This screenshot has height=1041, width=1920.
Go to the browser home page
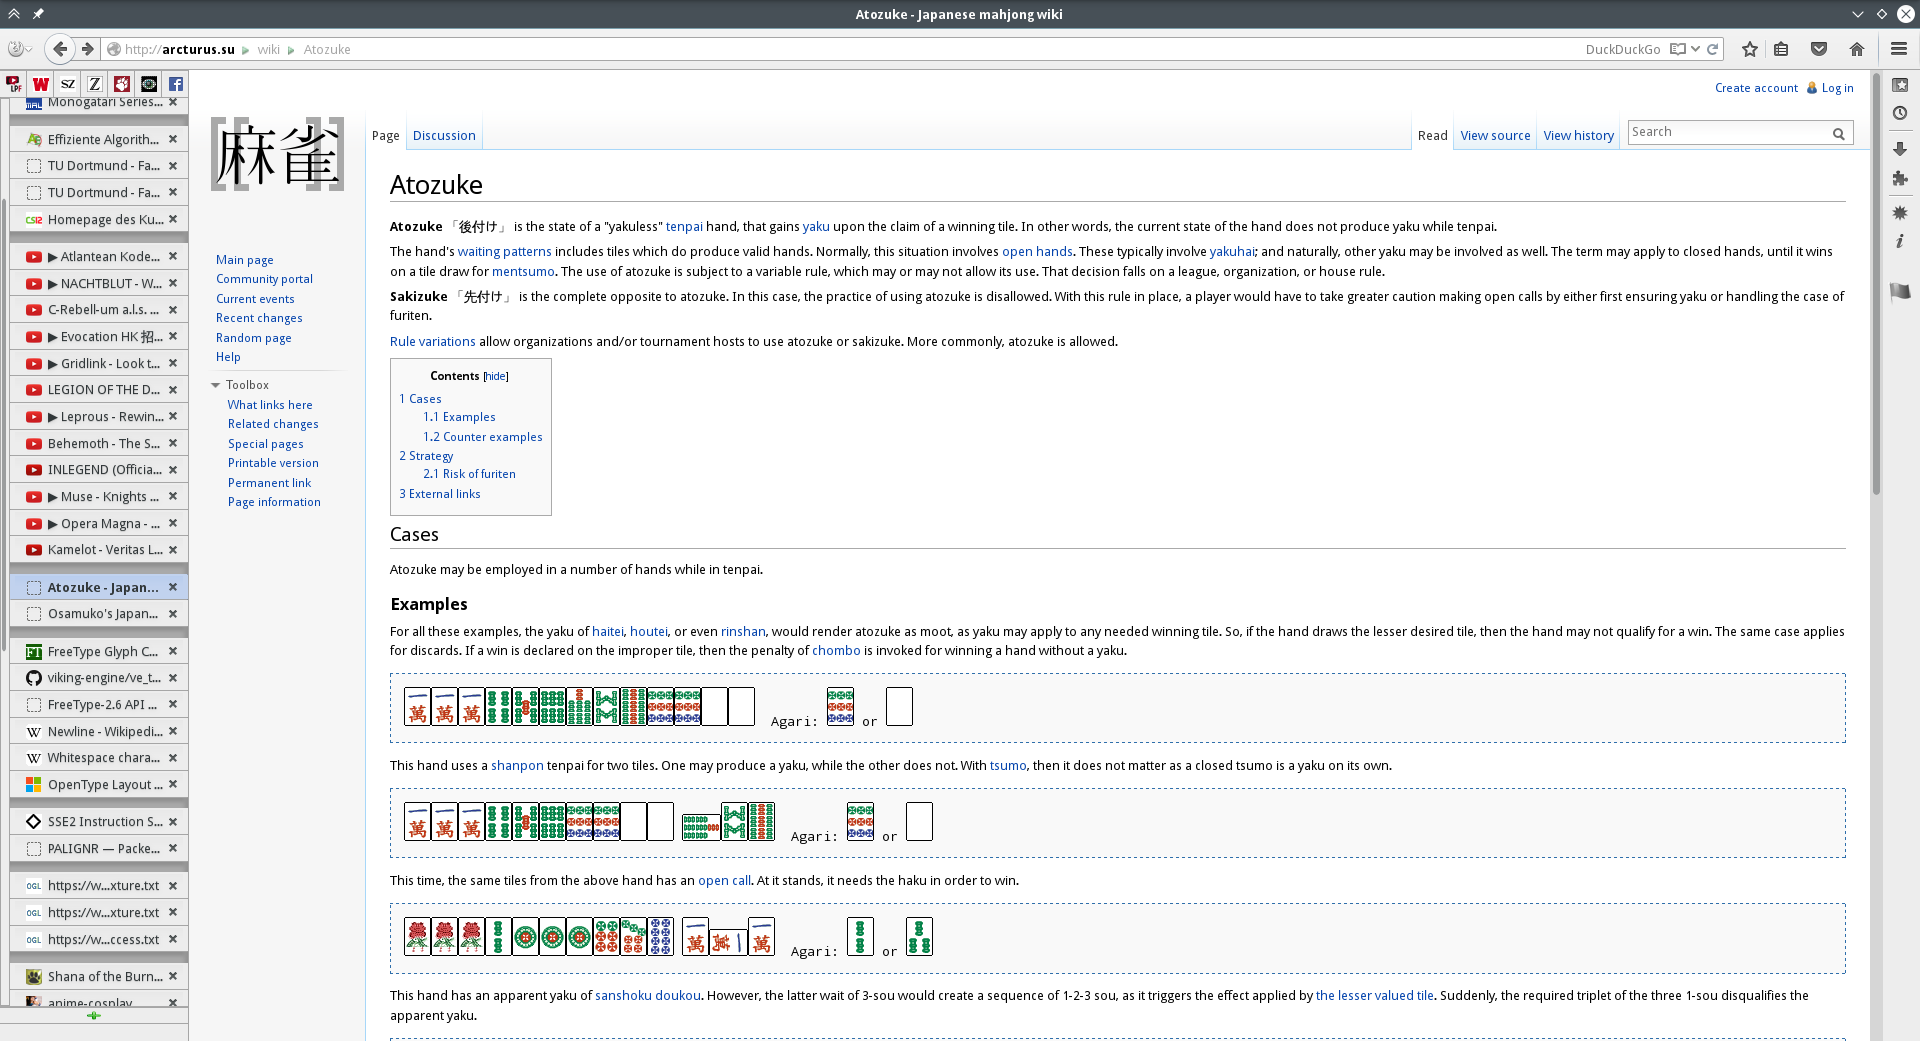[1857, 49]
